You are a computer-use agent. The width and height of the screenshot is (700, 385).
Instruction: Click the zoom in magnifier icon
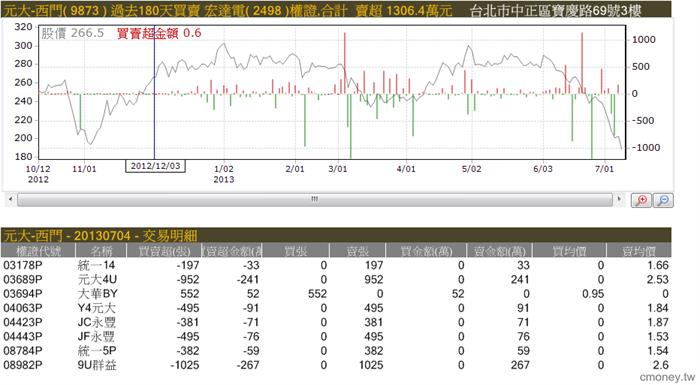click(x=642, y=200)
